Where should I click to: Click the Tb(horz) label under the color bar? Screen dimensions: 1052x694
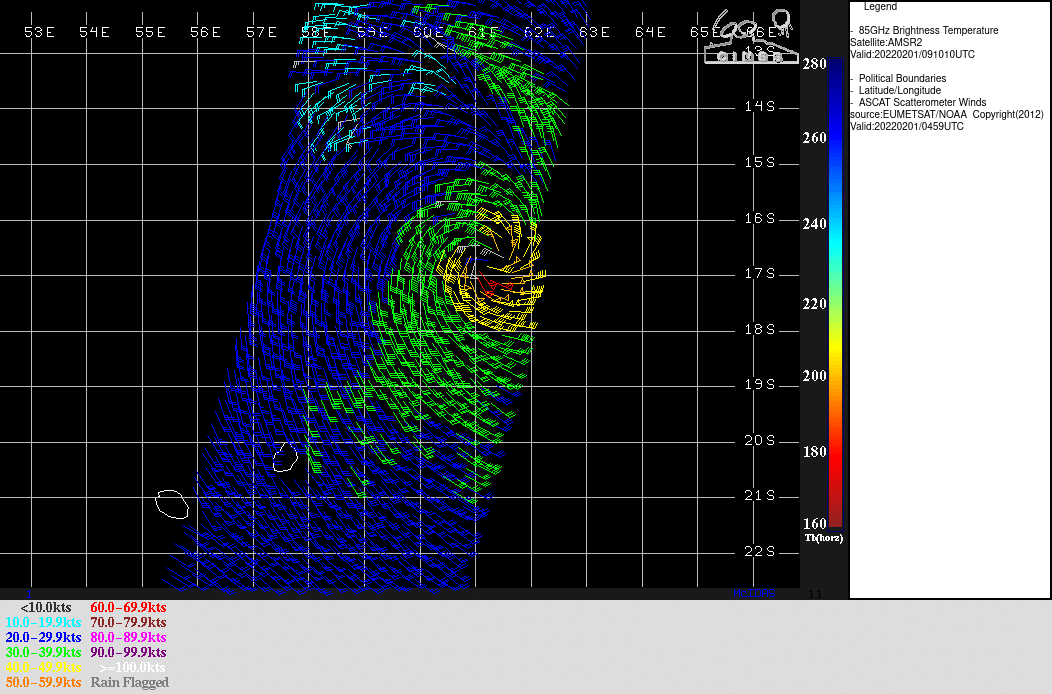(824, 538)
